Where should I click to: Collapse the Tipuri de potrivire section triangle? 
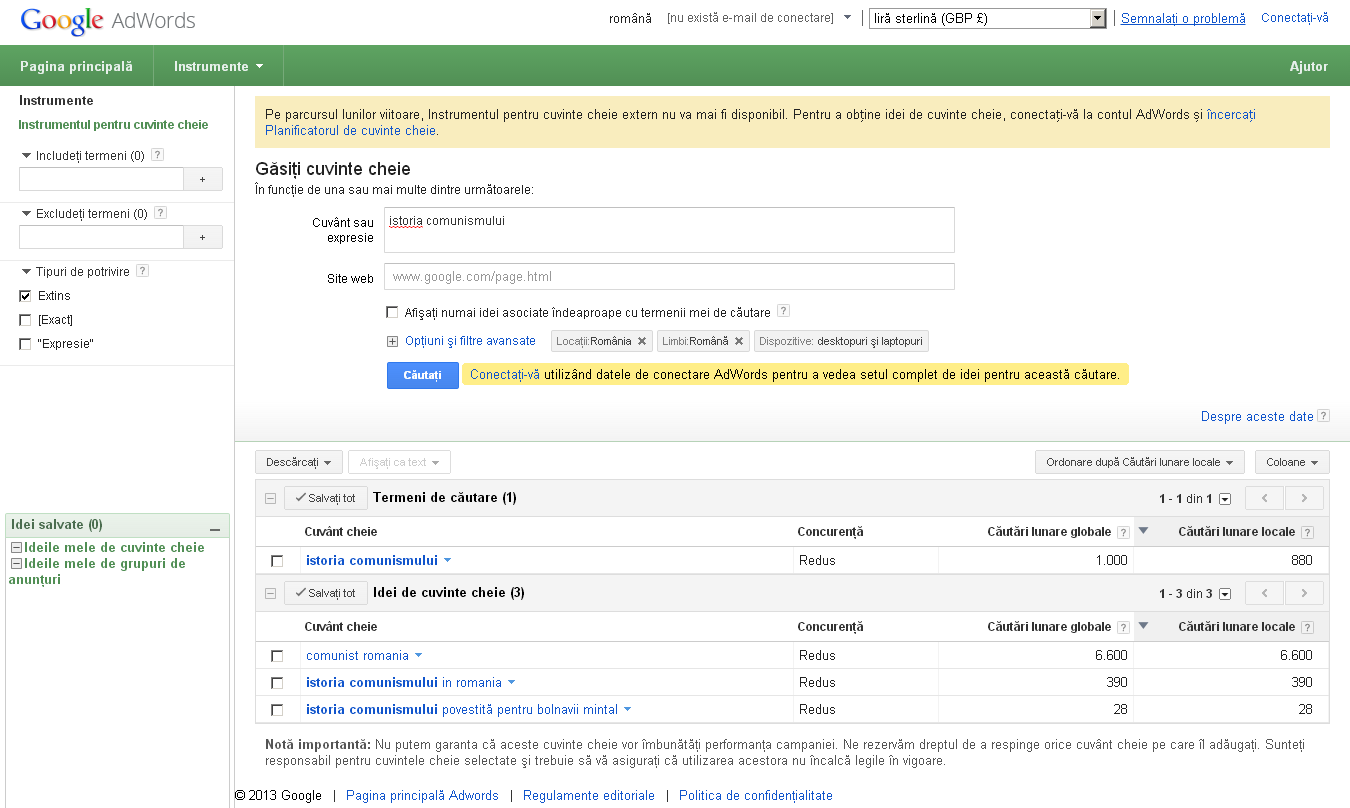26,272
